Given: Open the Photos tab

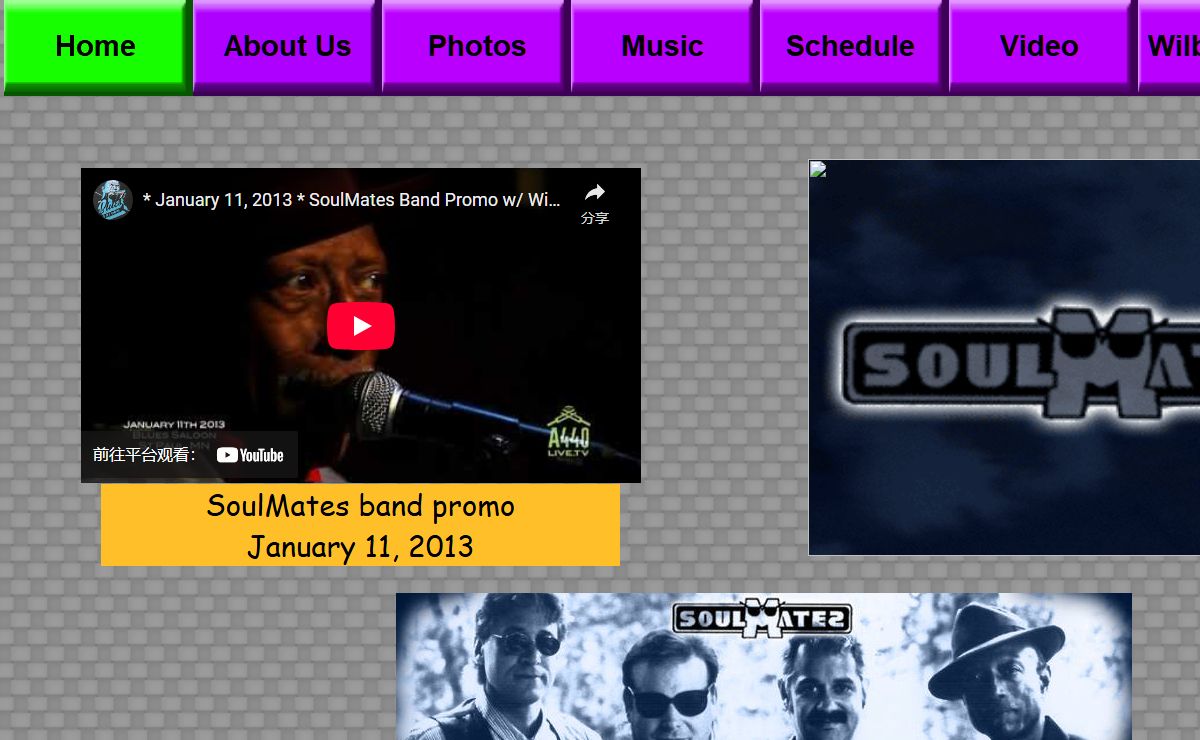Looking at the screenshot, I should 476,46.
